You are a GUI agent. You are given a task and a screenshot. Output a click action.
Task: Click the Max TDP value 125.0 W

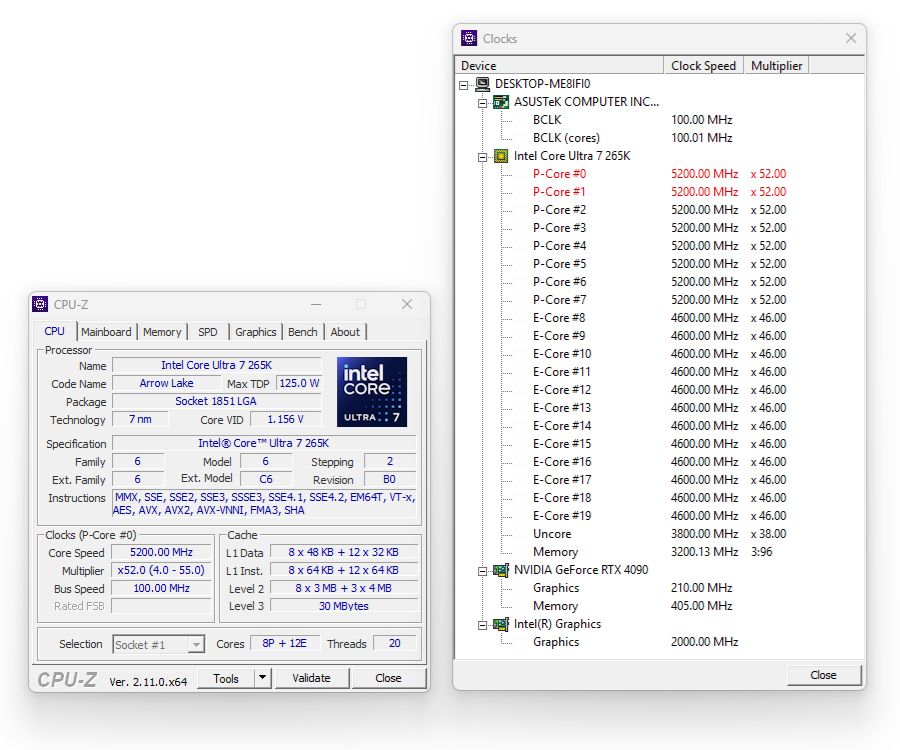pyautogui.click(x=299, y=383)
